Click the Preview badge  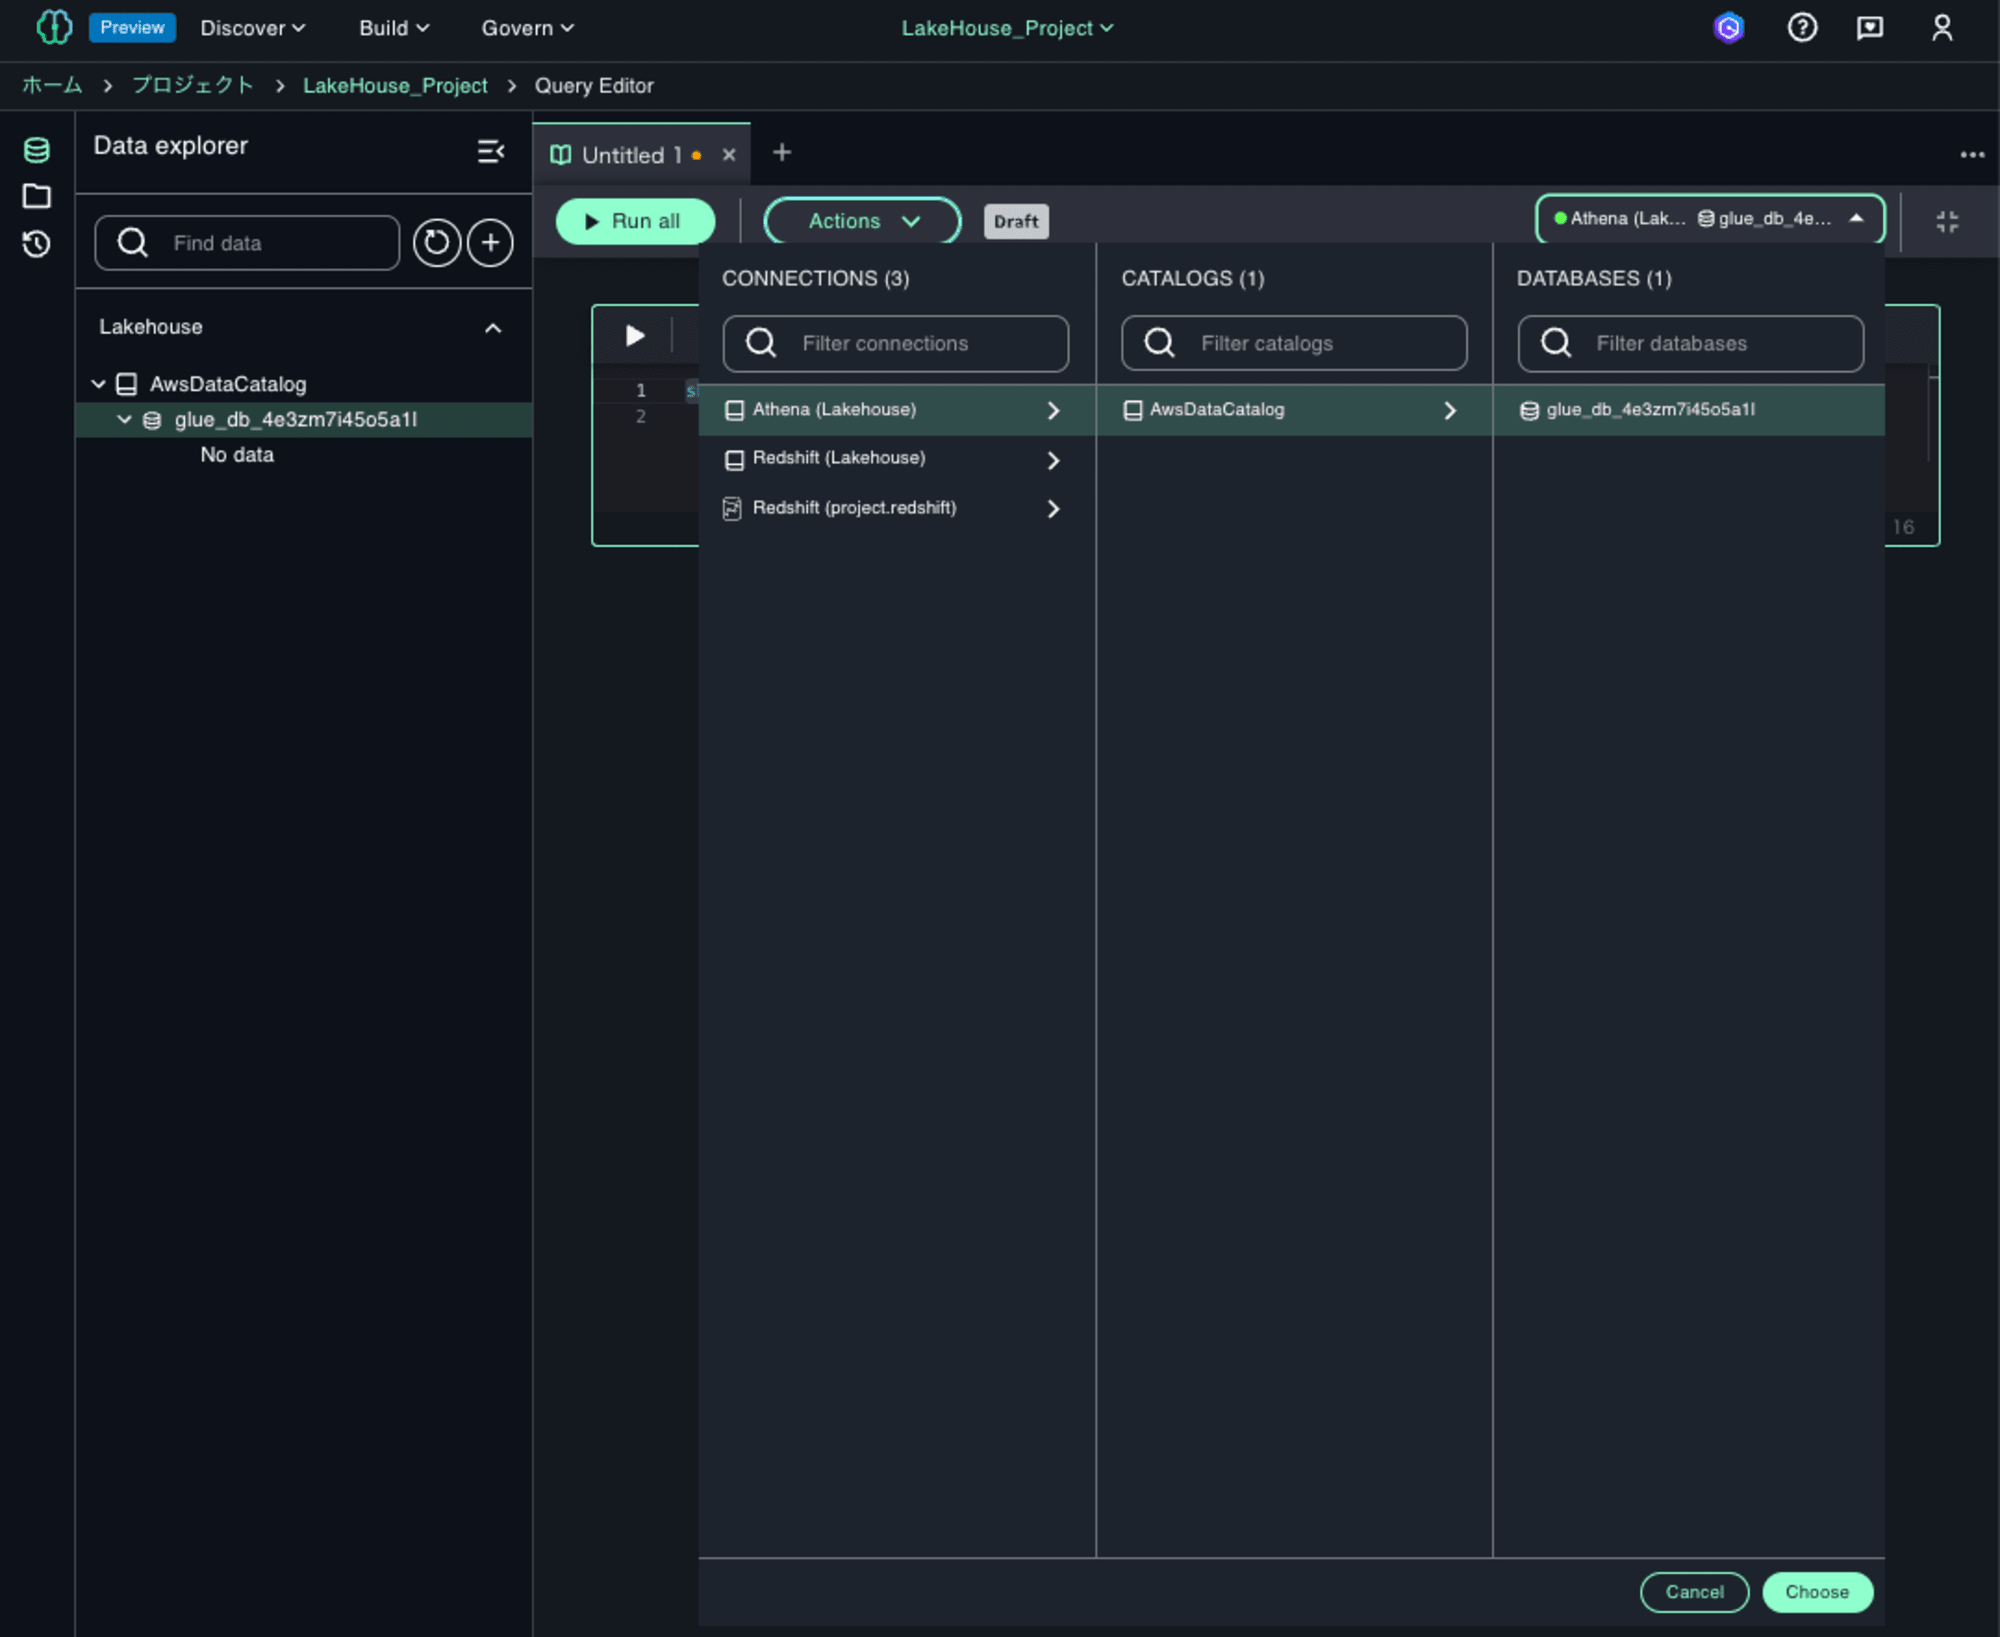[132, 27]
